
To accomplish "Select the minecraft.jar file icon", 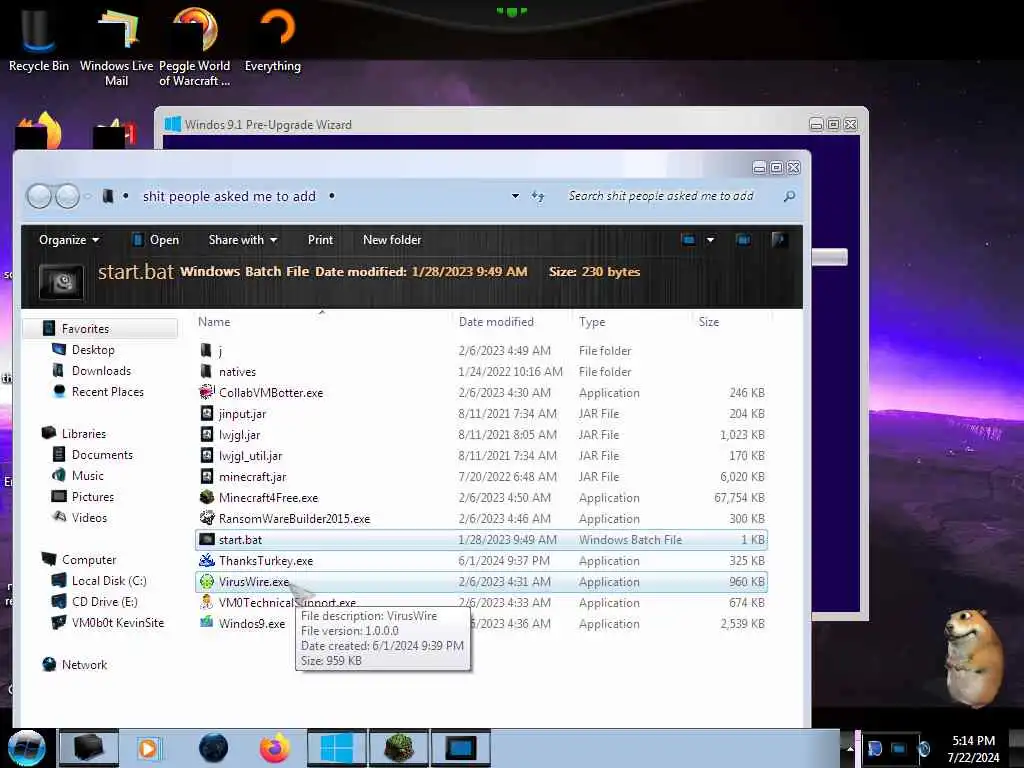I will [206, 476].
